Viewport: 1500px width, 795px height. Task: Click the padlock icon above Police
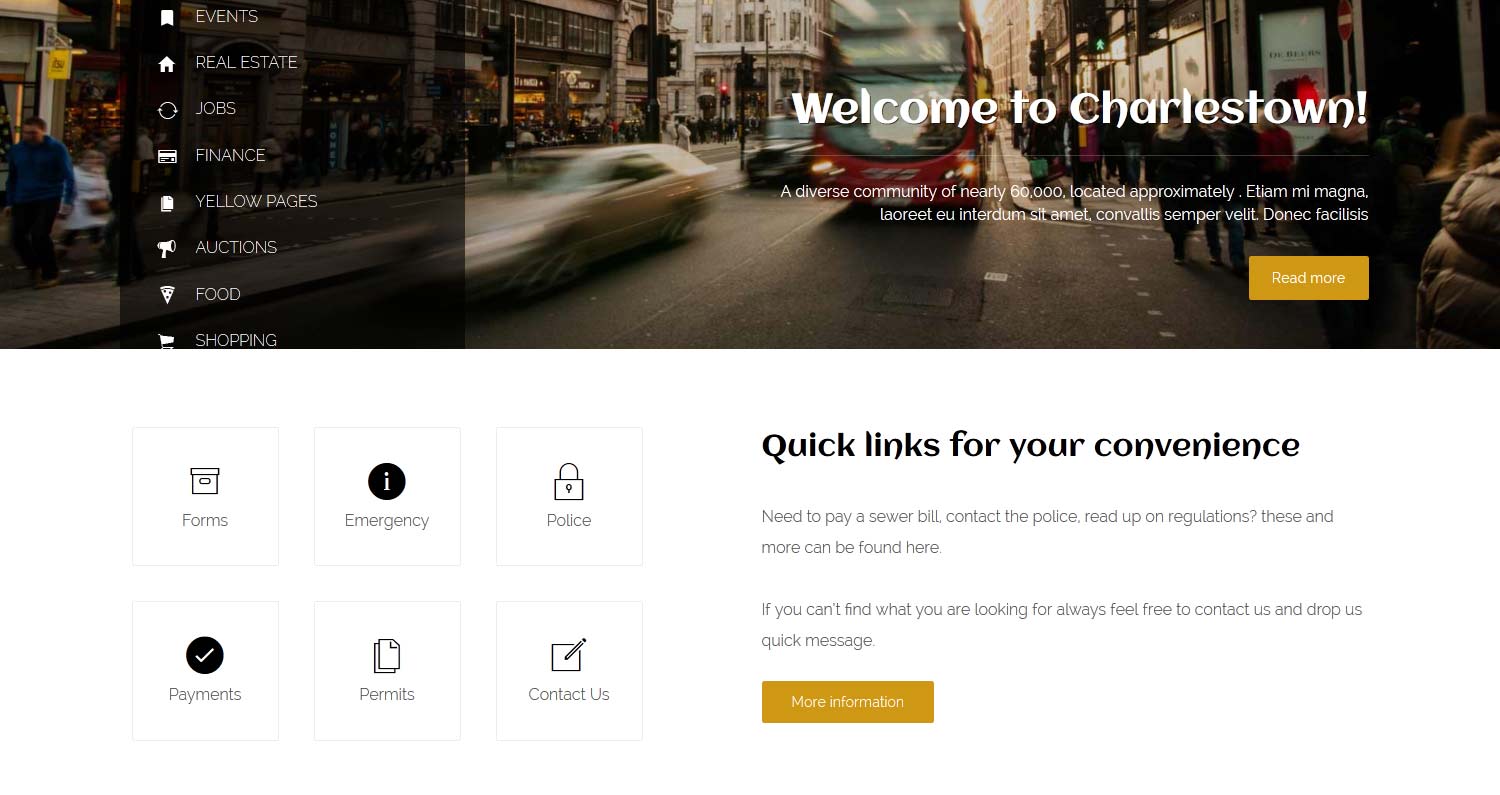tap(569, 481)
